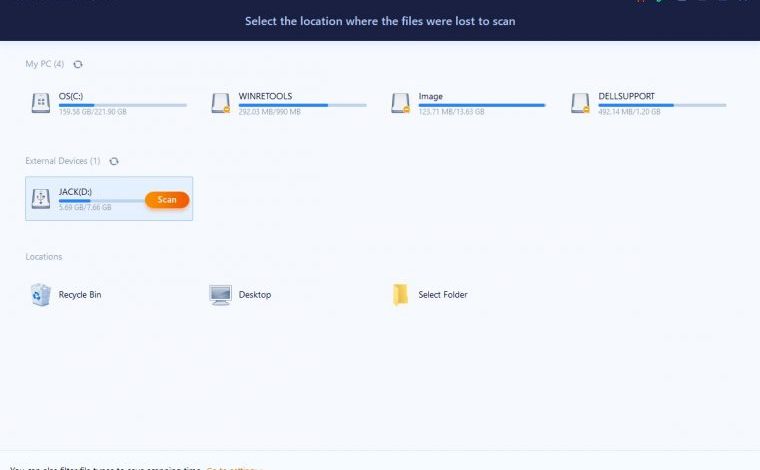Select the Image partition drive icon
Image resolution: width=760 pixels, height=470 pixels.
click(400, 103)
